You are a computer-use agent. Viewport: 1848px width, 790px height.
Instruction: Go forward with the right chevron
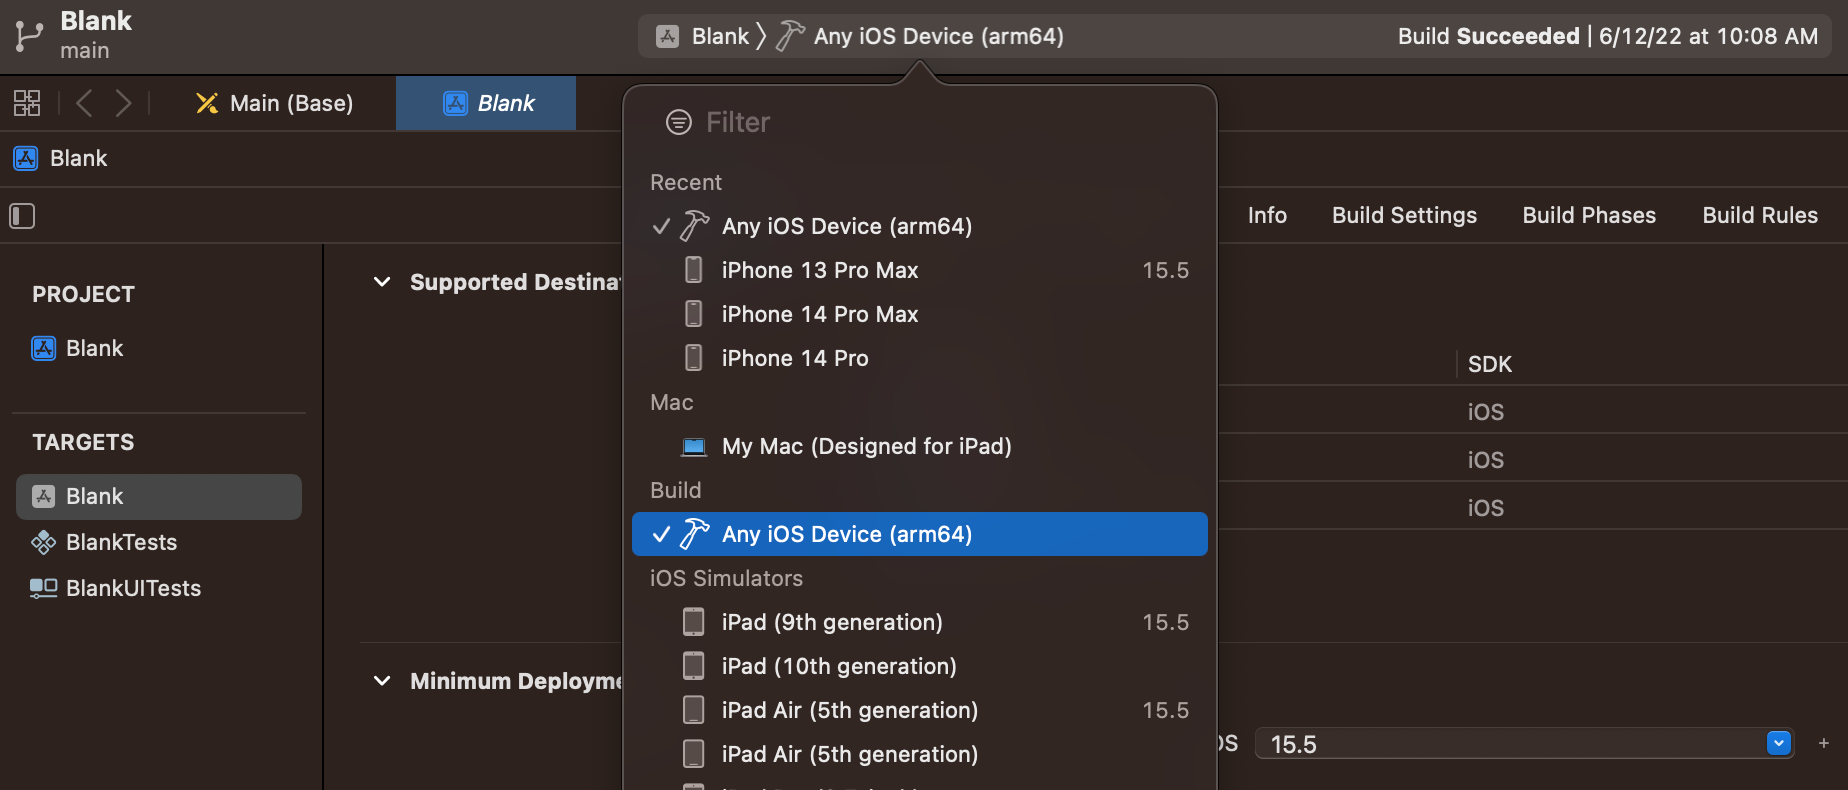(123, 103)
